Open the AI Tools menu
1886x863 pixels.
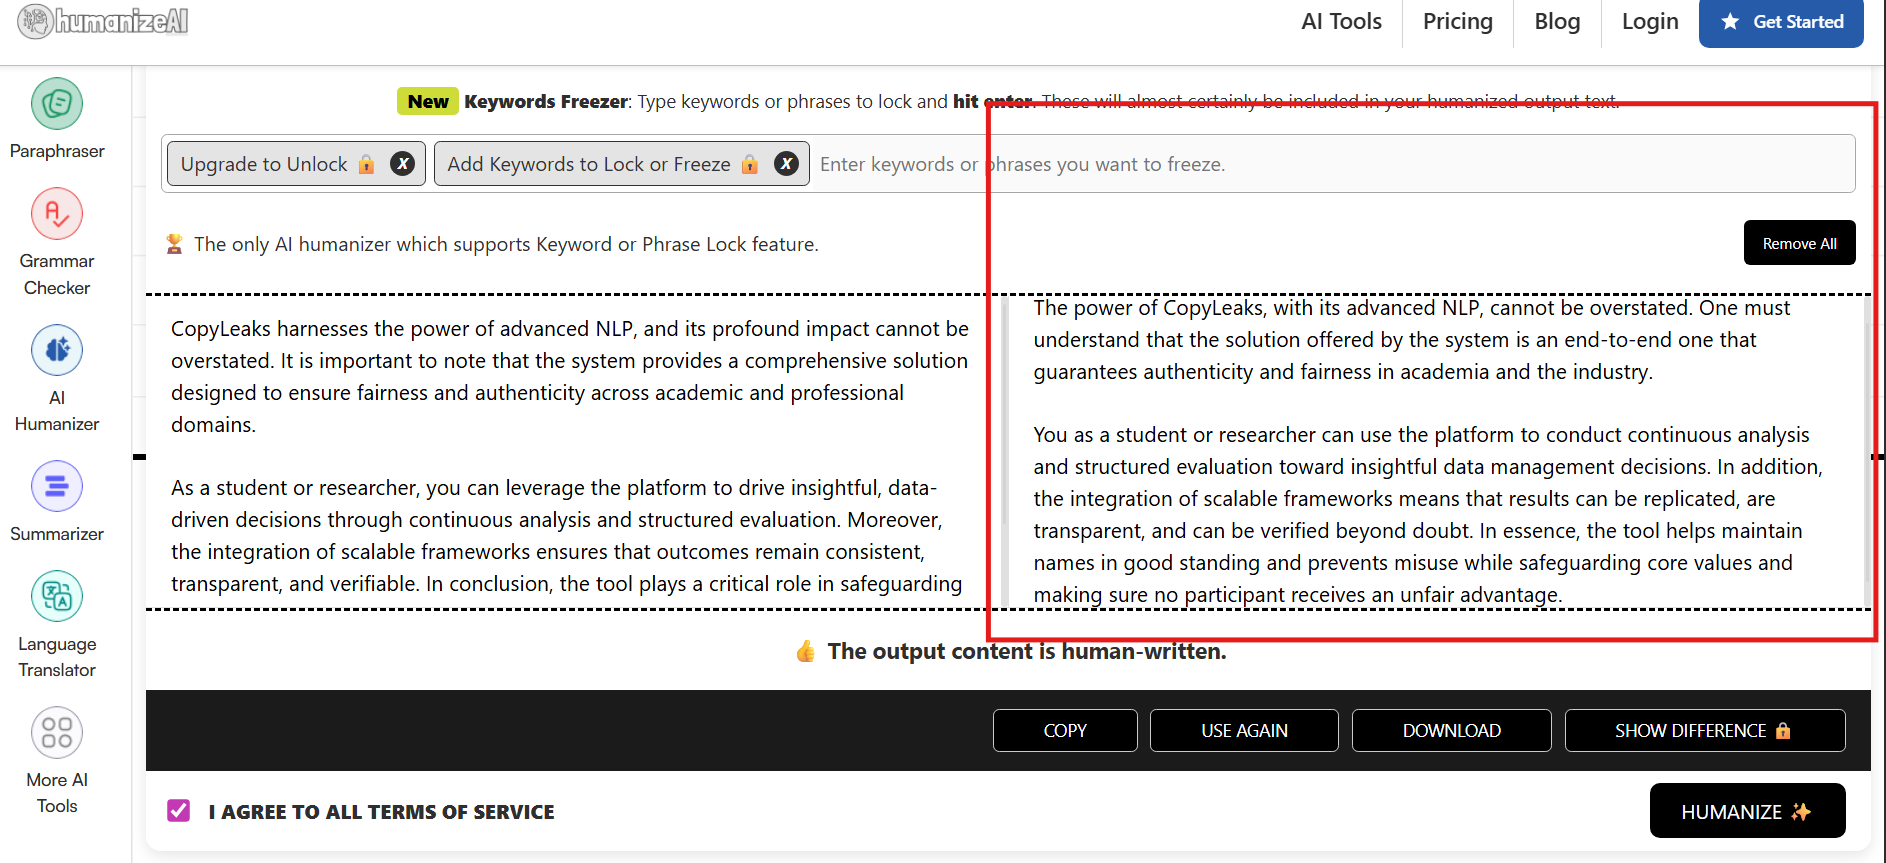click(1341, 22)
